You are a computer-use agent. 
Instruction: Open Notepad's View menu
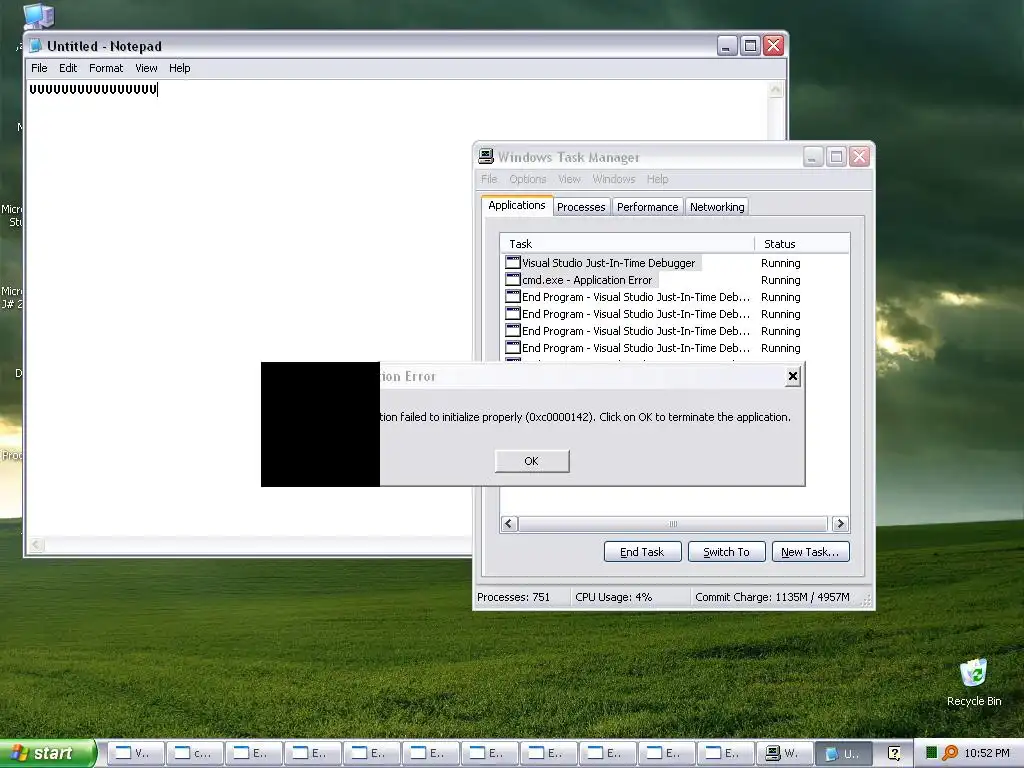coord(146,68)
